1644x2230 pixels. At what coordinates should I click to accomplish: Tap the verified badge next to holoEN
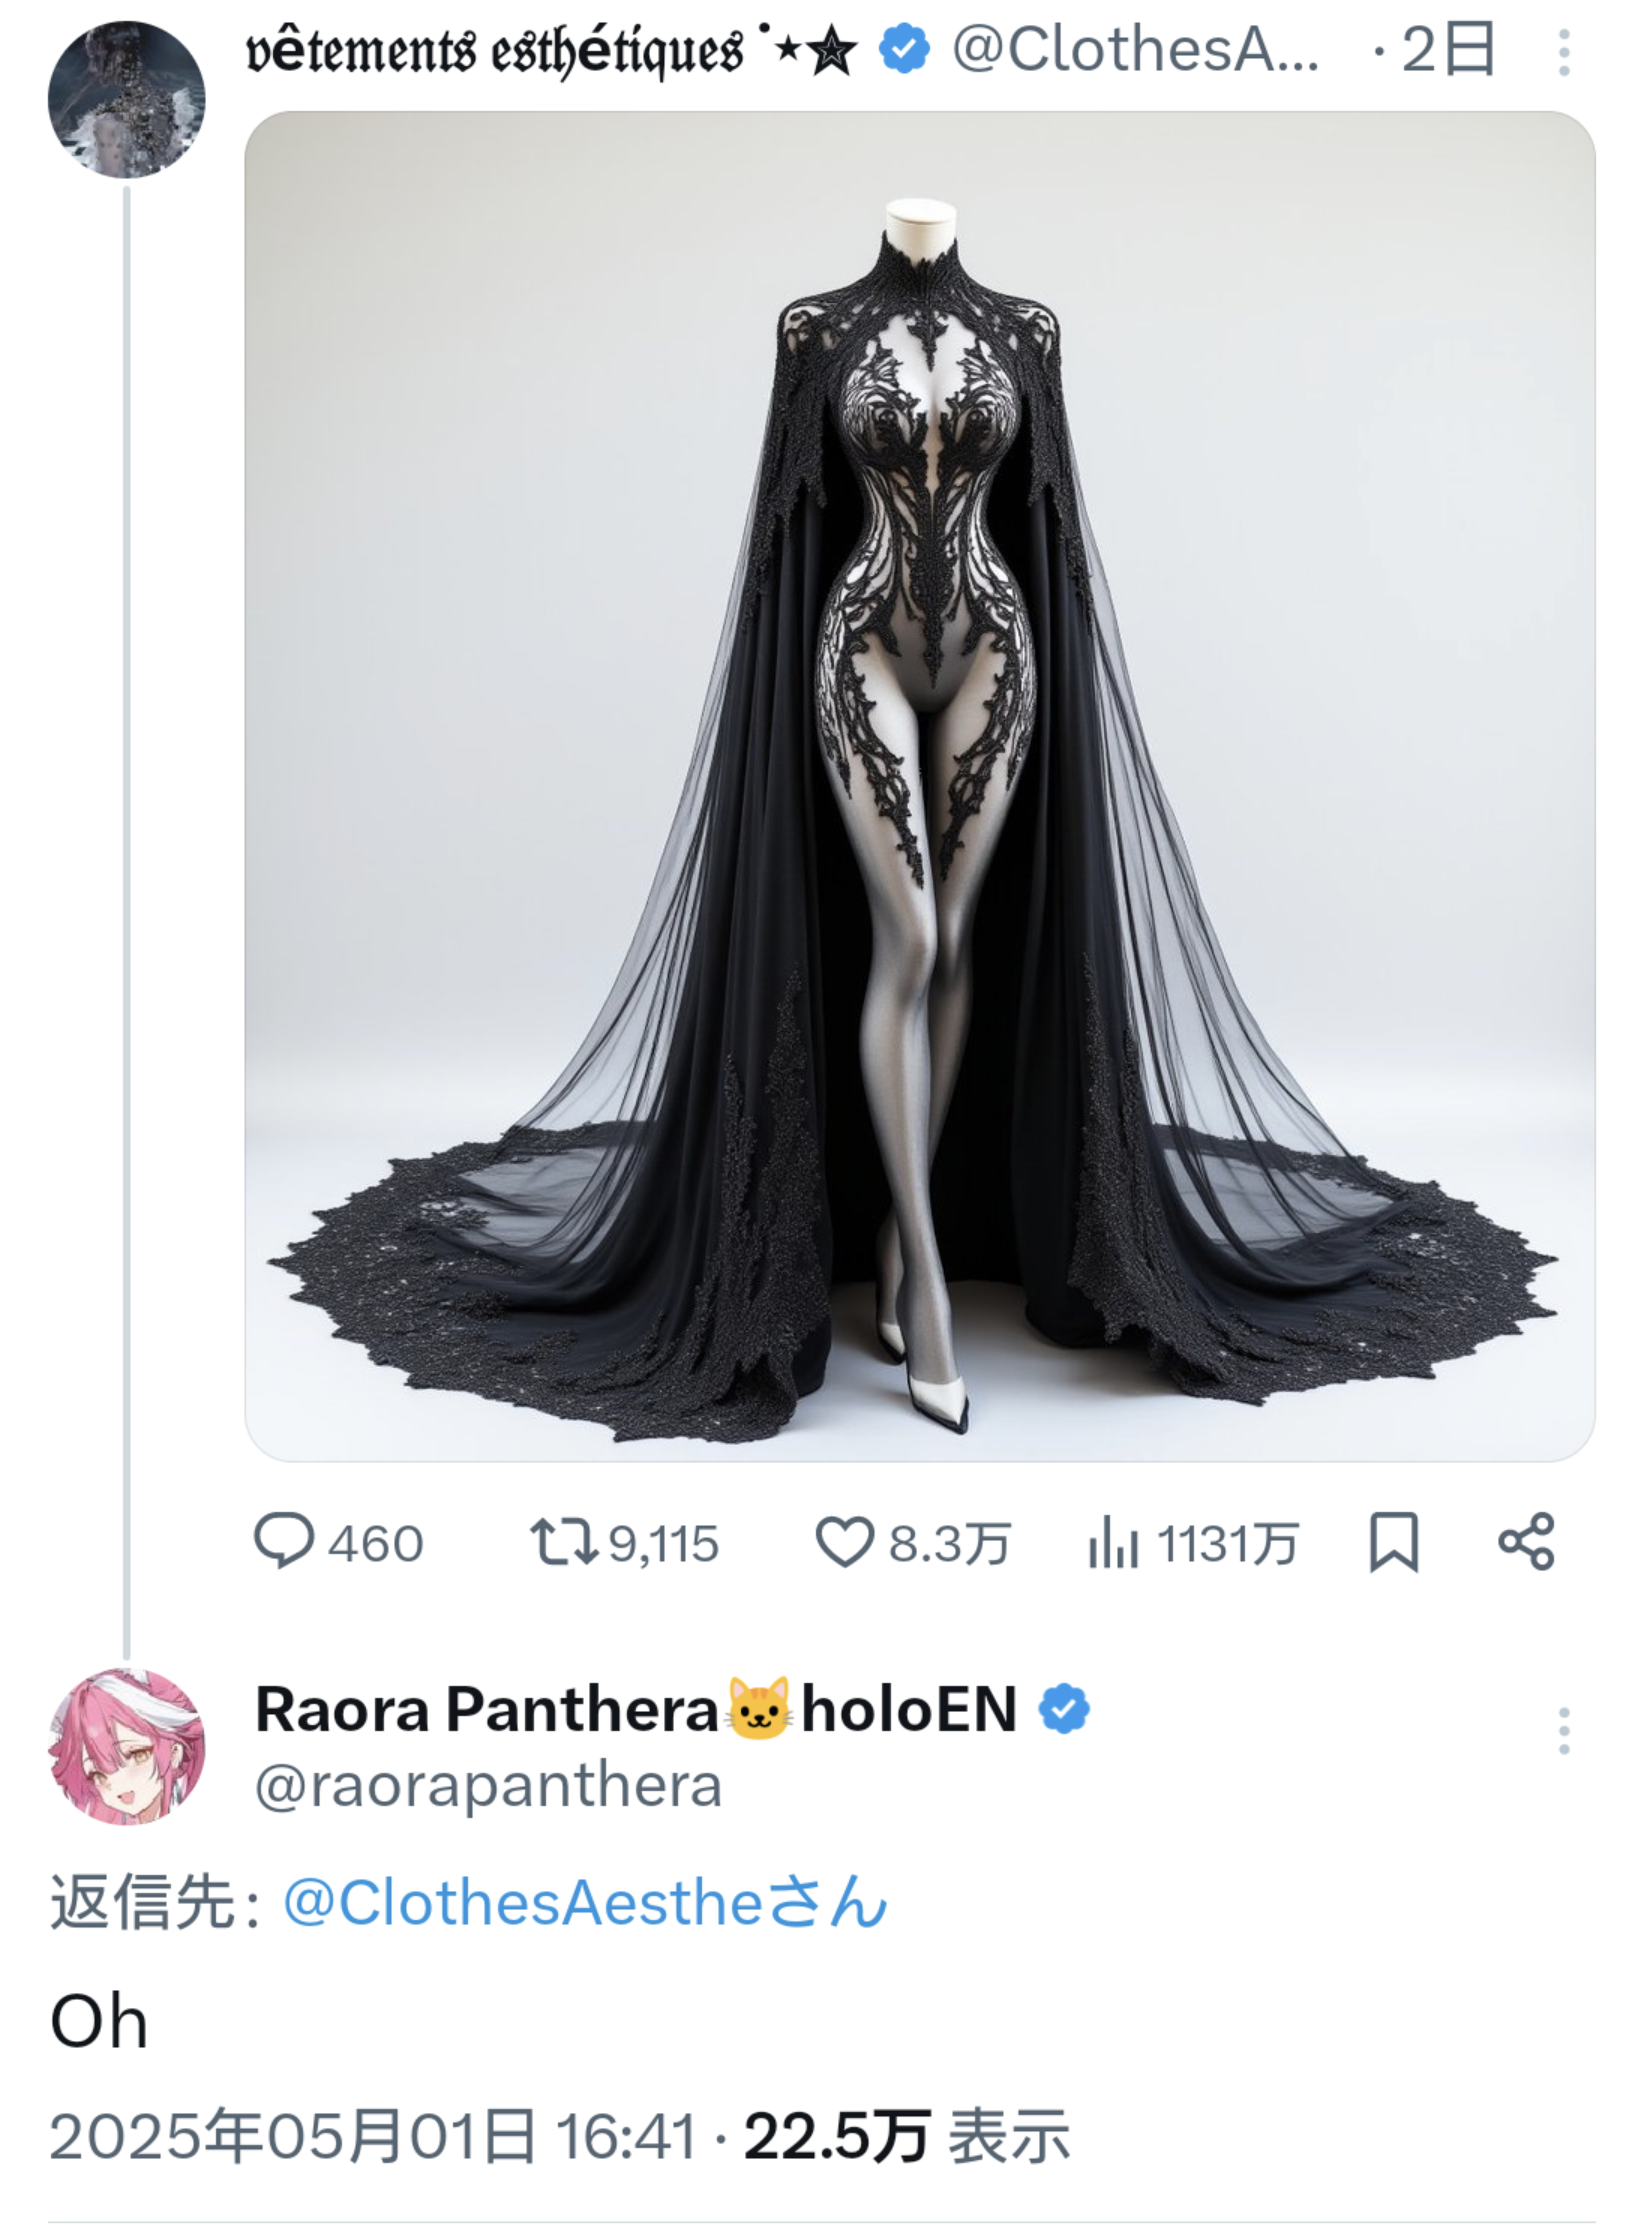pyautogui.click(x=1064, y=1709)
